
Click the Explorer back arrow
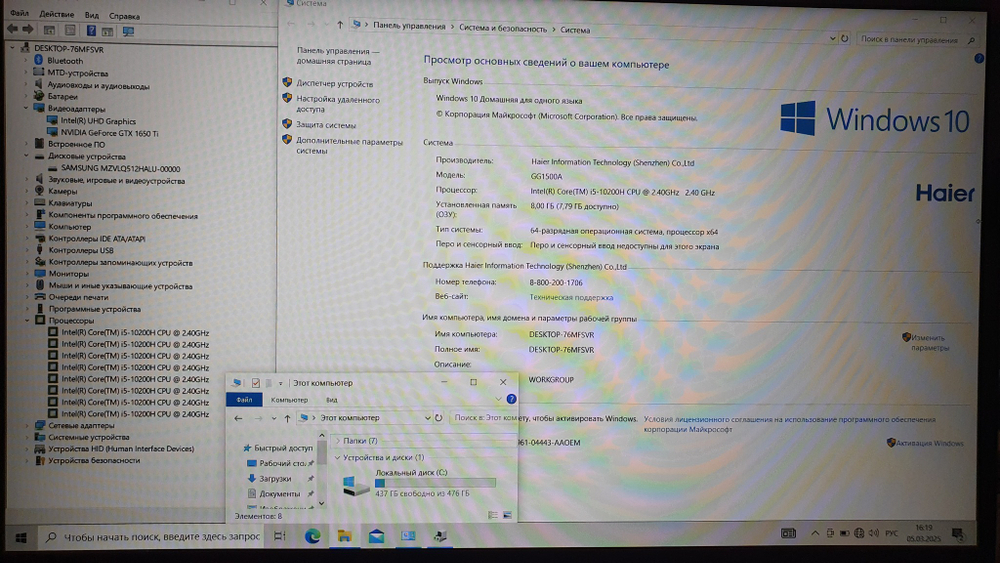pyautogui.click(x=238, y=418)
